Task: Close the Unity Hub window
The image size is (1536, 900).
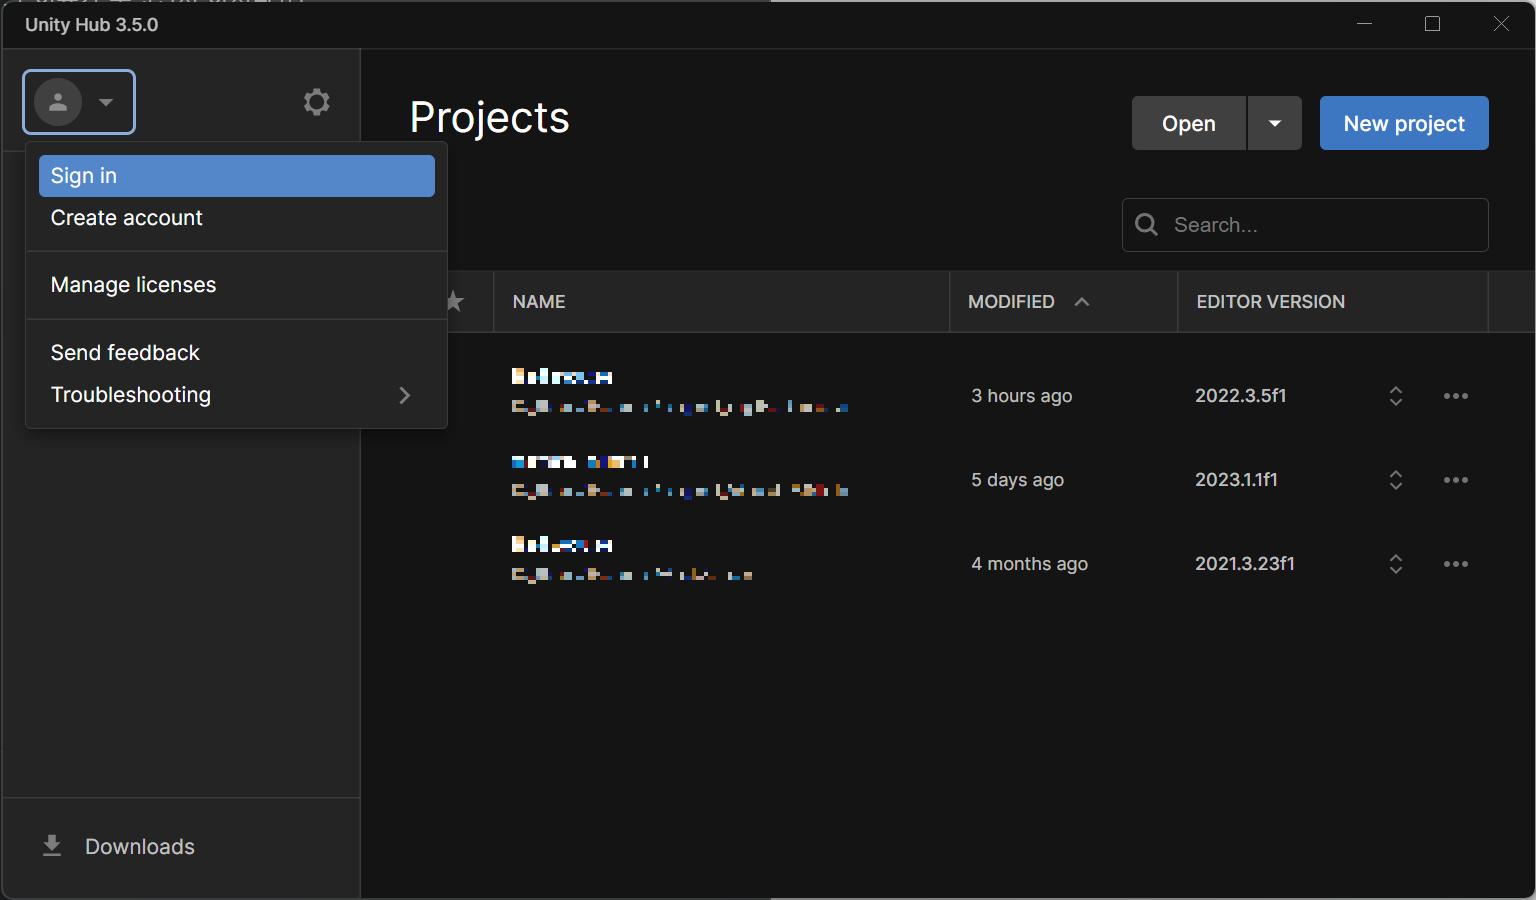Action: click(1501, 24)
